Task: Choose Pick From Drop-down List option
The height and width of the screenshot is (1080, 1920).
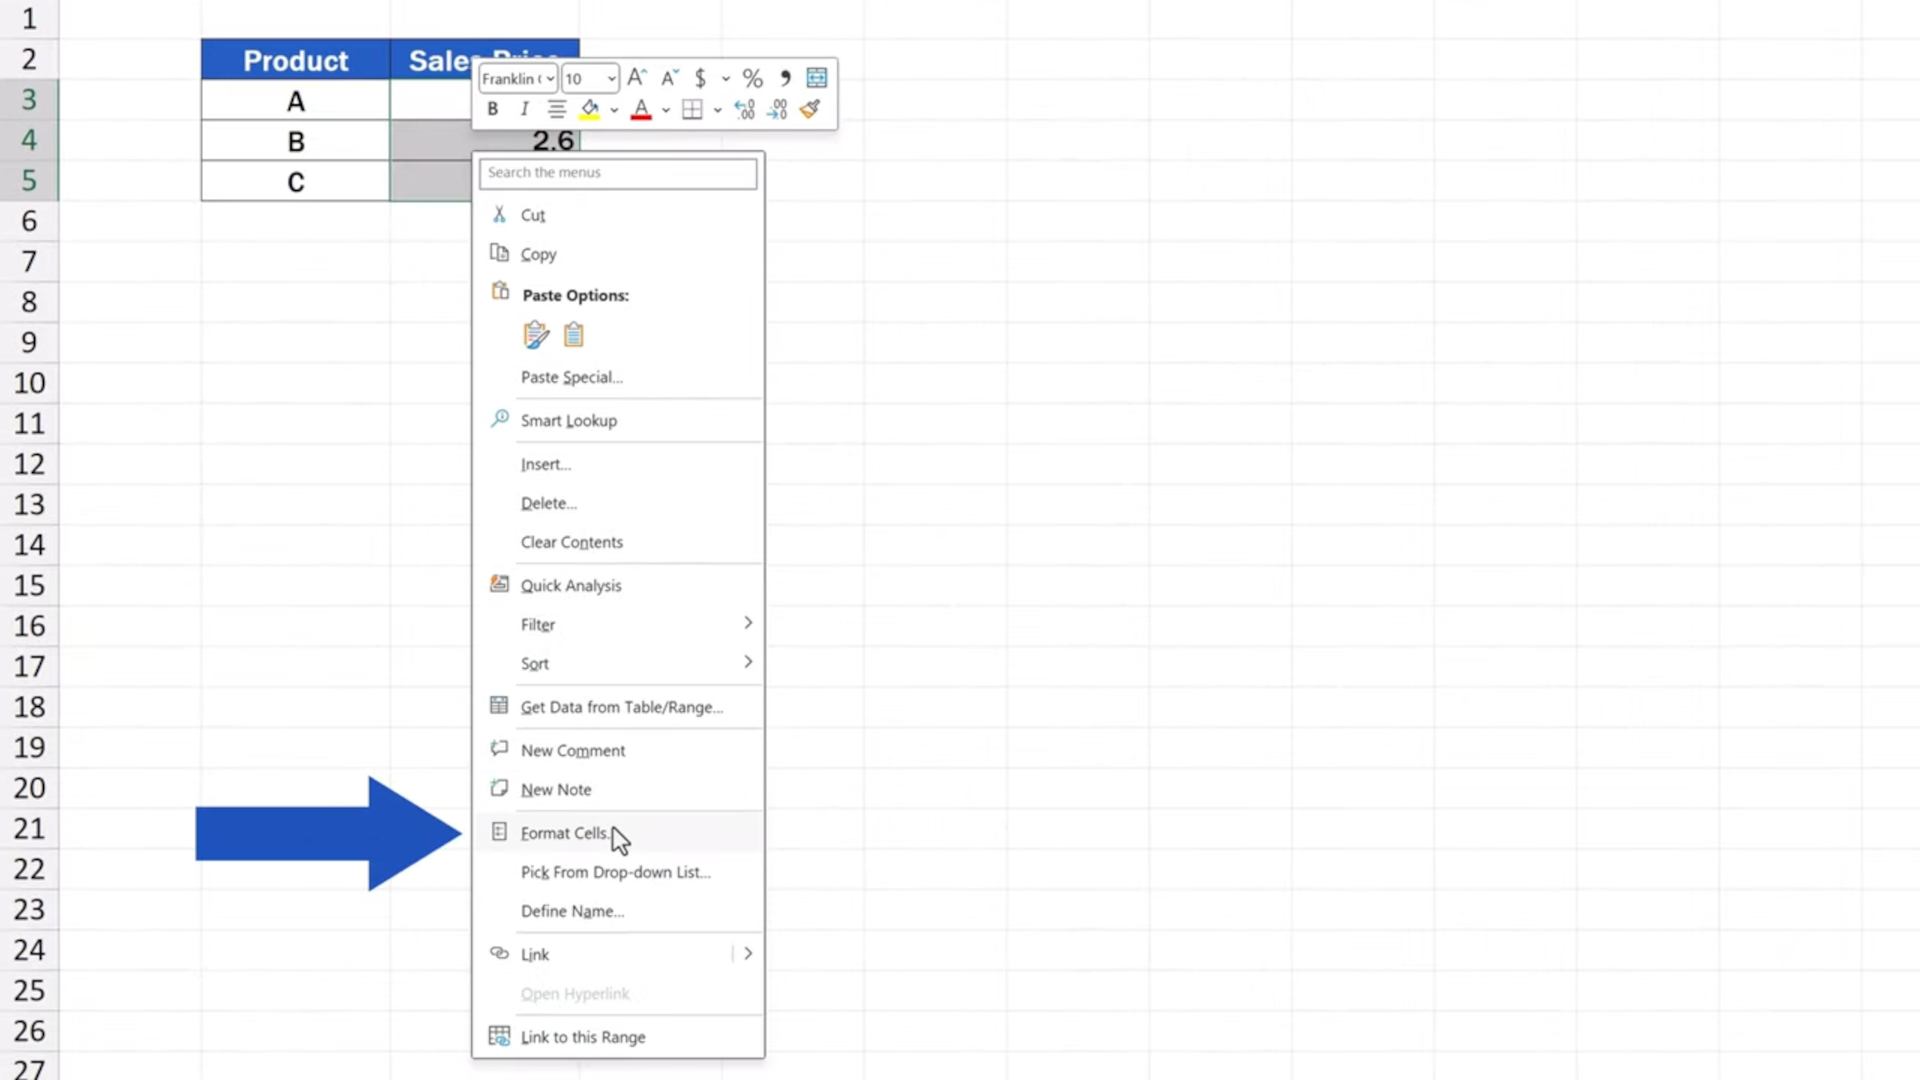Action: click(x=616, y=872)
